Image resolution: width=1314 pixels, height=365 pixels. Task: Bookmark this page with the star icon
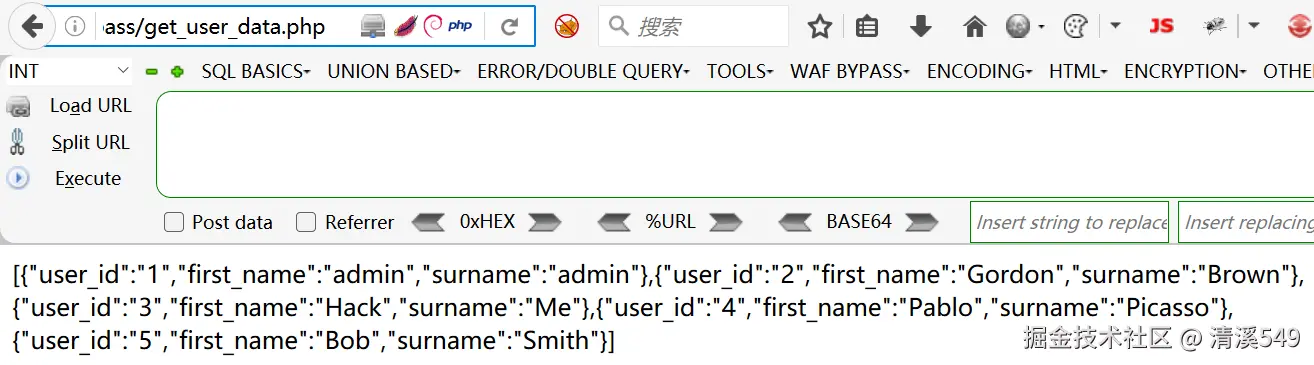(x=820, y=27)
